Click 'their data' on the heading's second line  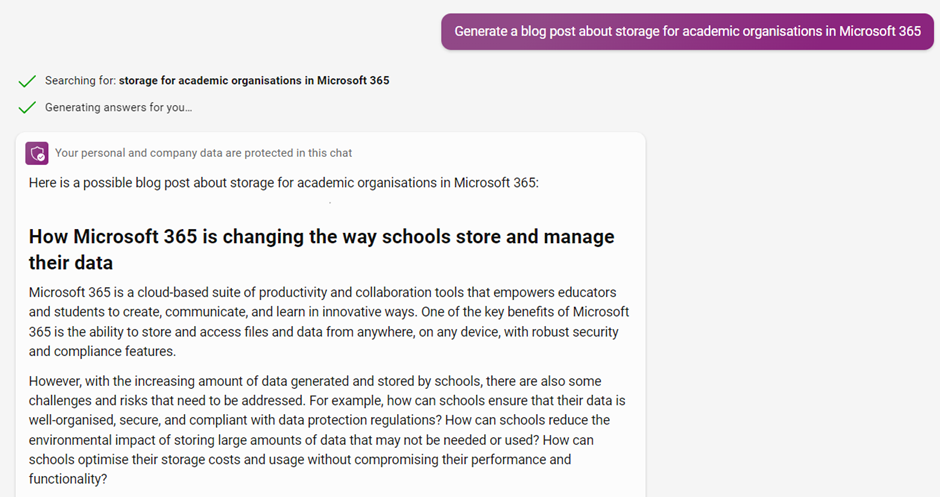(71, 263)
